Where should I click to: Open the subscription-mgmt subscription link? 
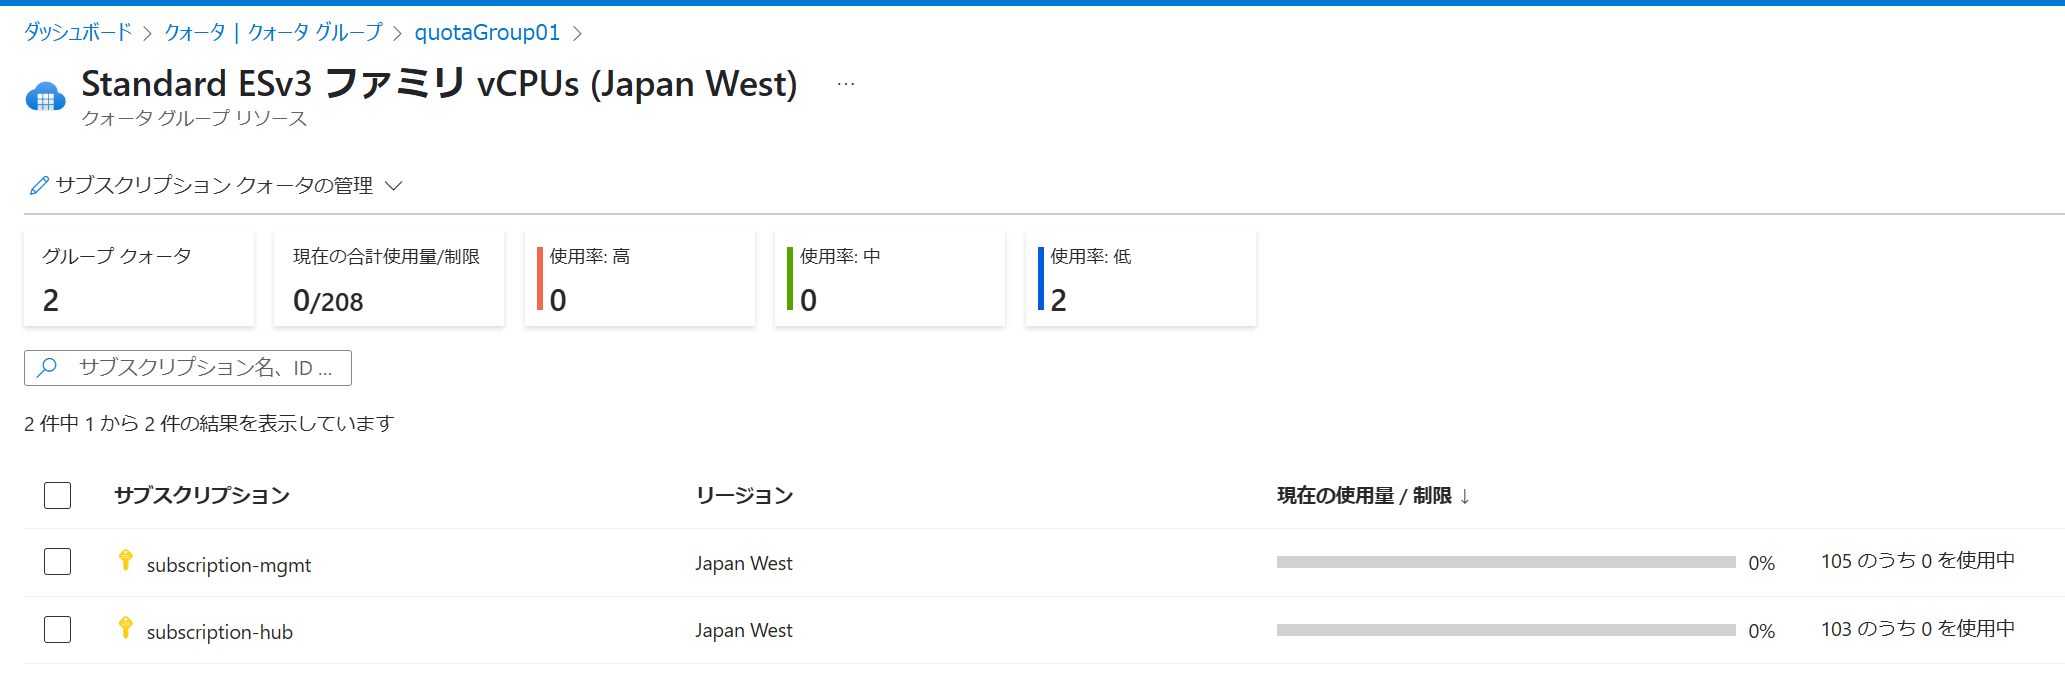coord(229,565)
